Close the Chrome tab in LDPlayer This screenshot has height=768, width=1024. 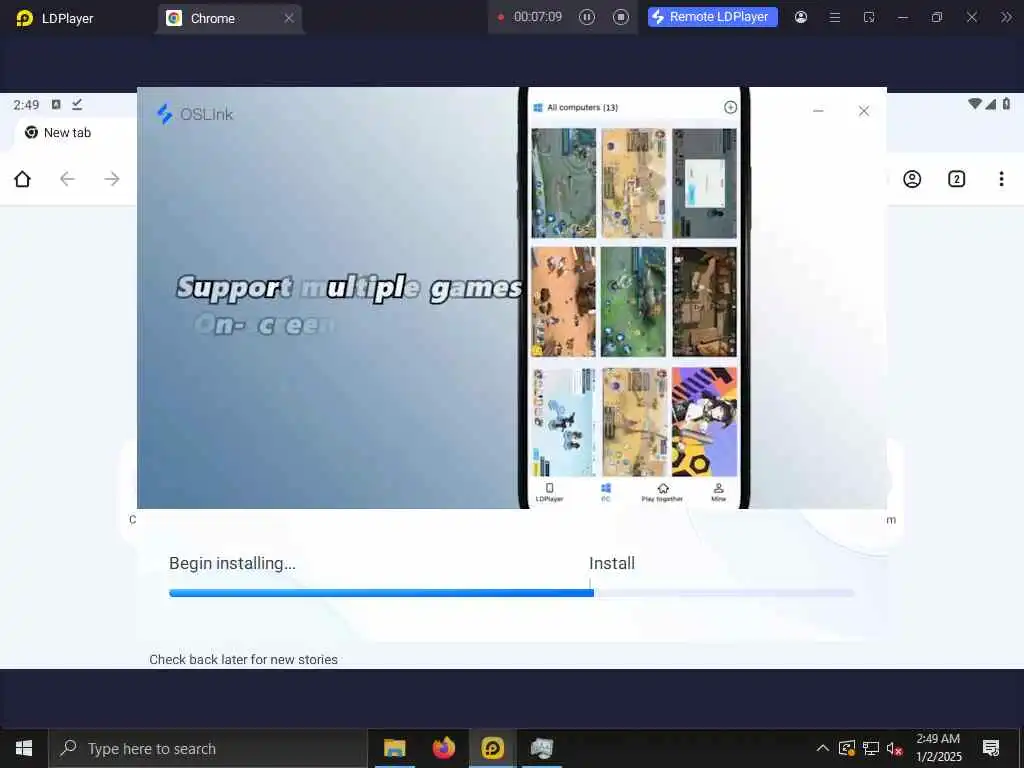tap(289, 18)
